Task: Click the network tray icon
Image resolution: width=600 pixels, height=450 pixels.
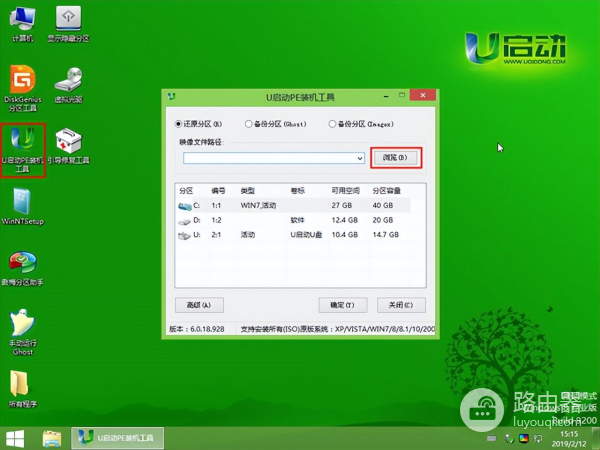Action: (x=509, y=439)
